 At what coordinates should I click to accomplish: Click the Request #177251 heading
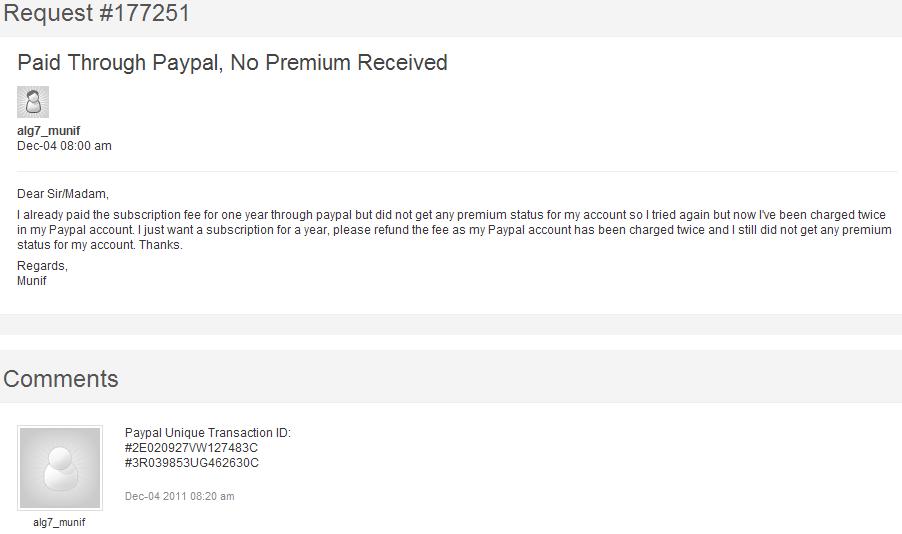click(96, 13)
